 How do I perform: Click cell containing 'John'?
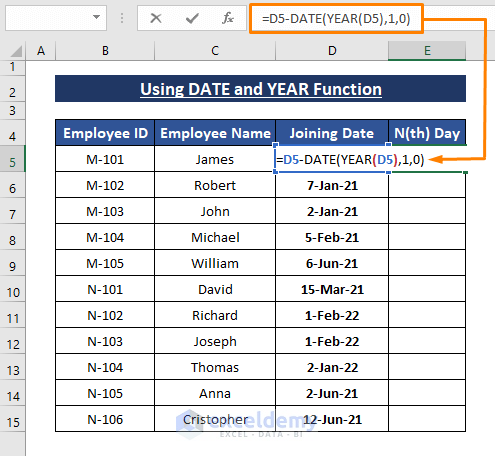point(215,211)
